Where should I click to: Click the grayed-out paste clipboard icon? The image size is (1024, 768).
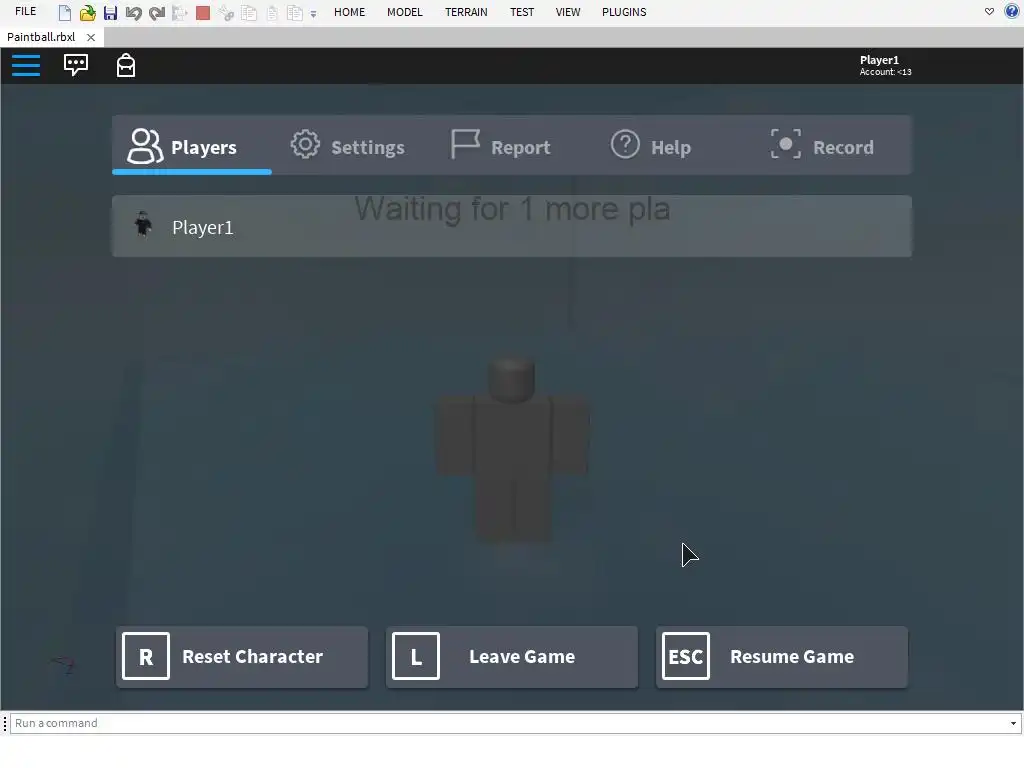pyautogui.click(x=272, y=12)
